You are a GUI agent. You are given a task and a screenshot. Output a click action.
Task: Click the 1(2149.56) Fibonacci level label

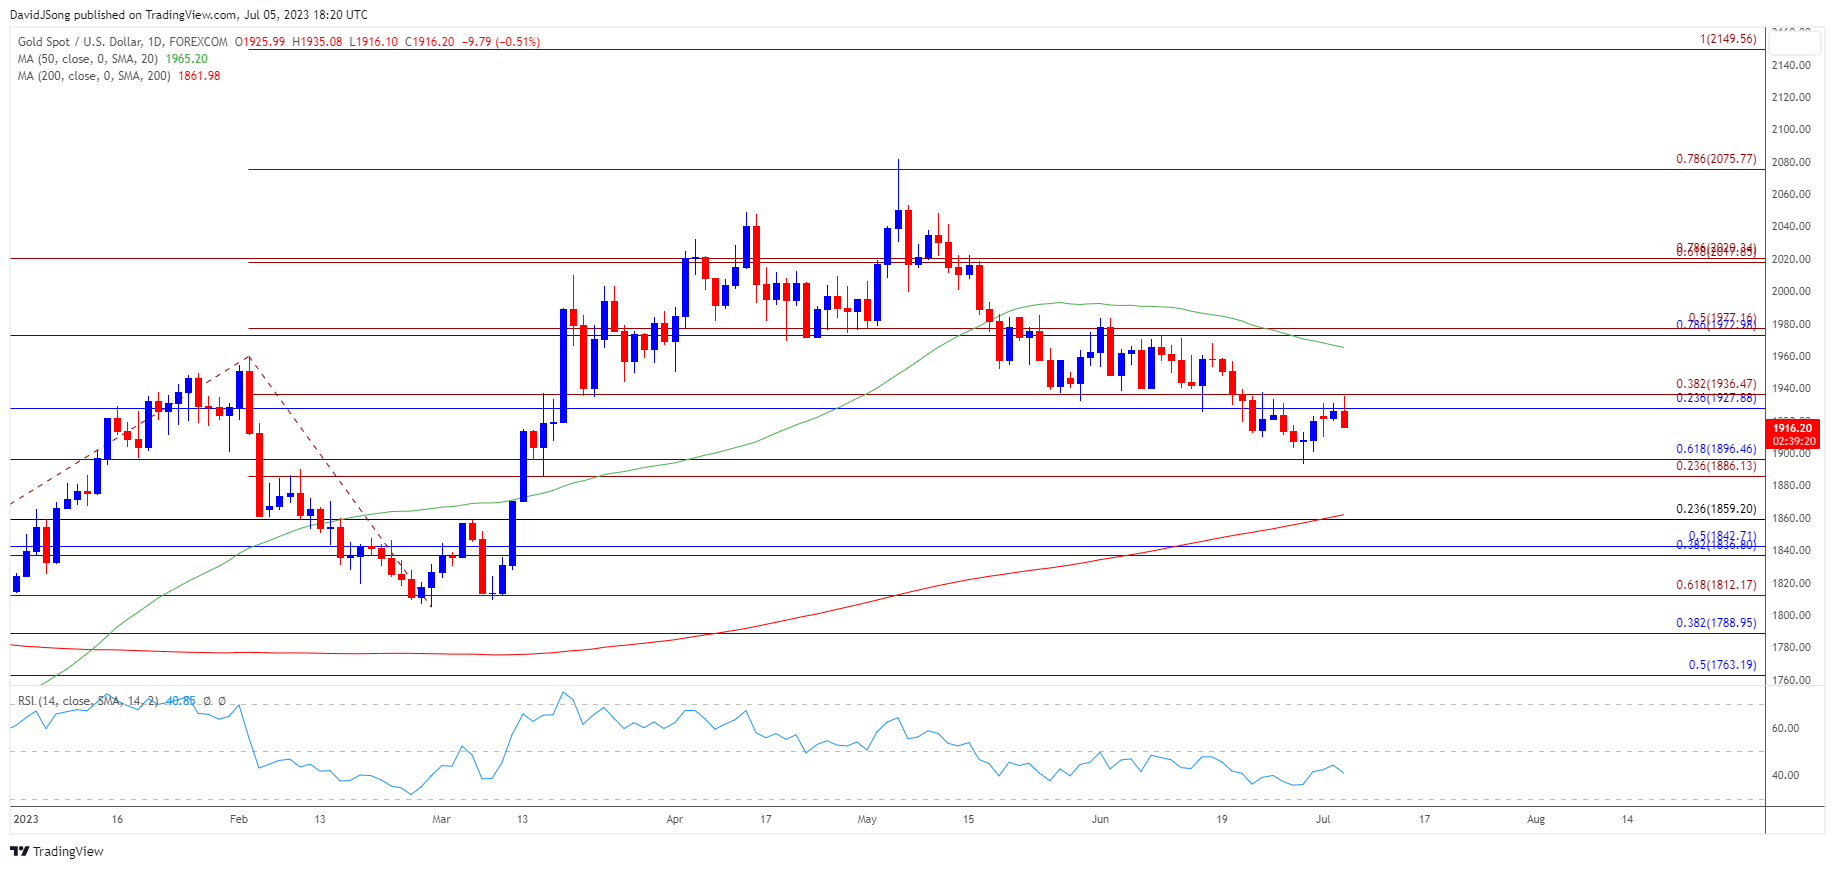coord(1728,39)
